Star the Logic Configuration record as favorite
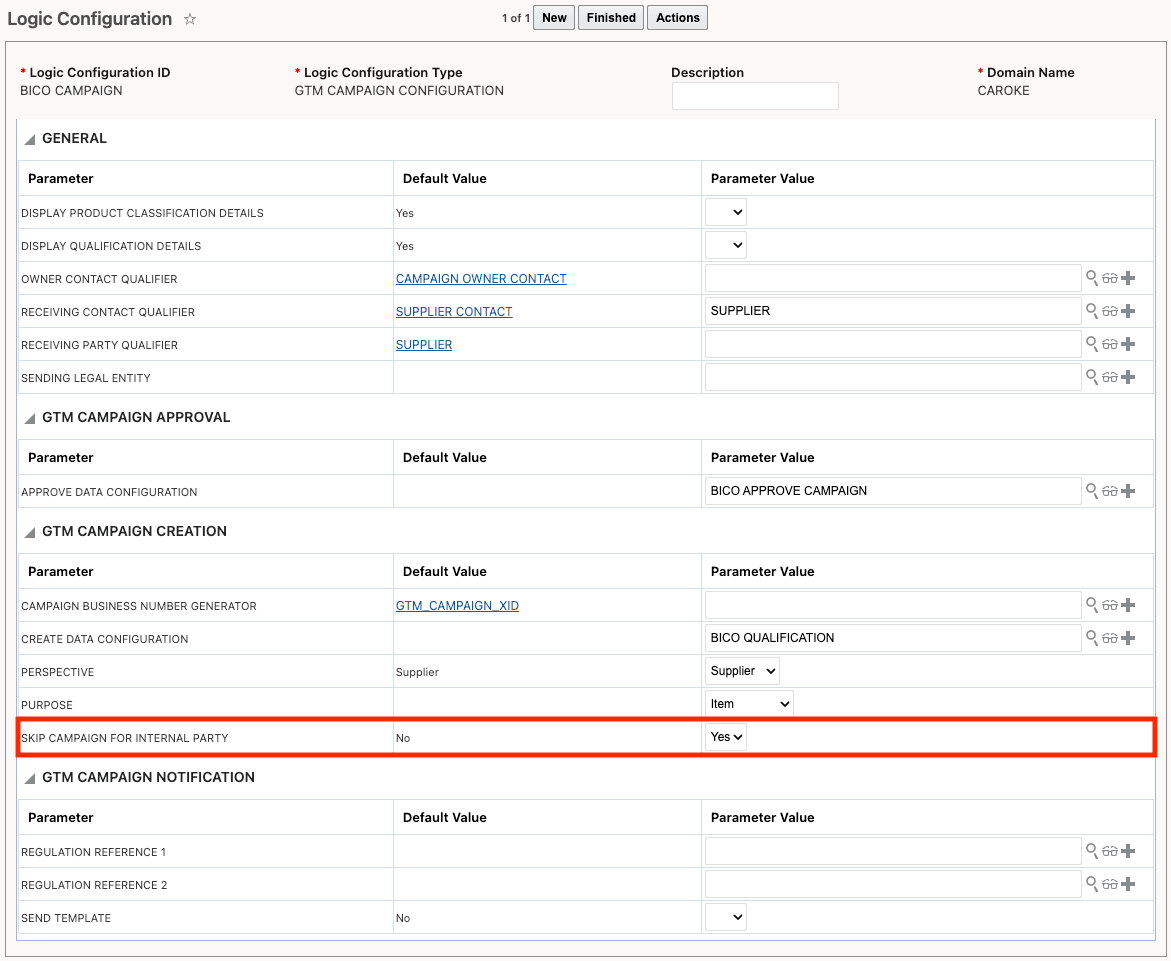This screenshot has width=1171, height=961. click(187, 18)
